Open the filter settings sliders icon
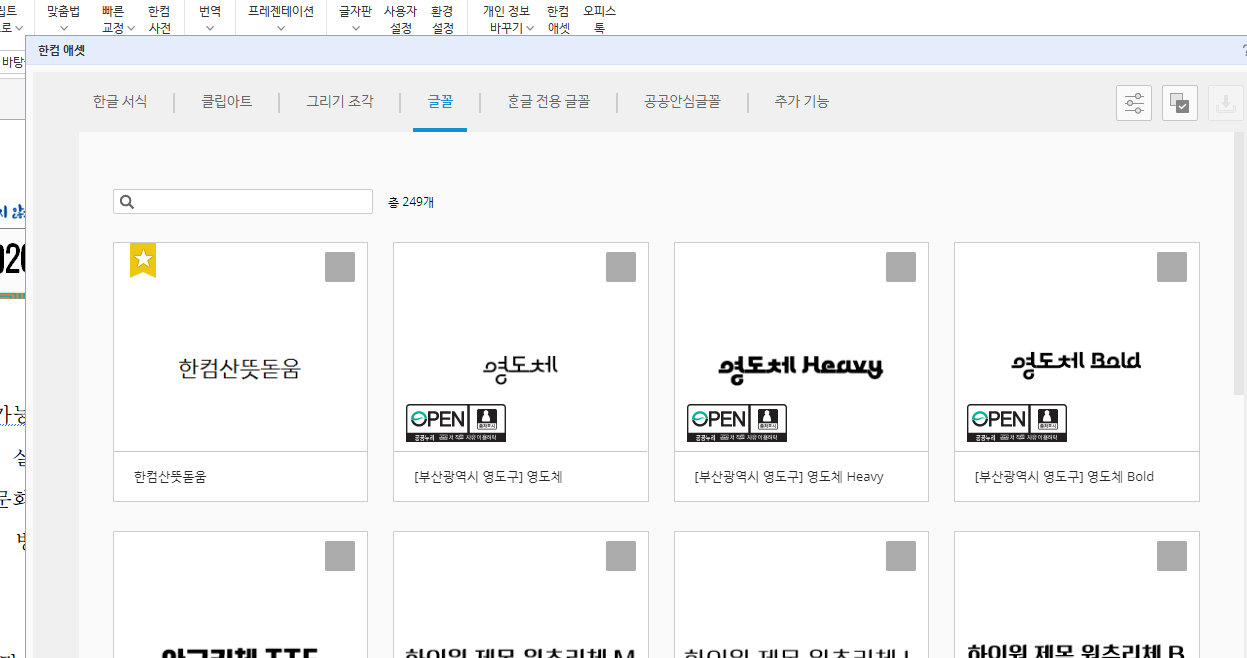1247x658 pixels. (x=1134, y=103)
